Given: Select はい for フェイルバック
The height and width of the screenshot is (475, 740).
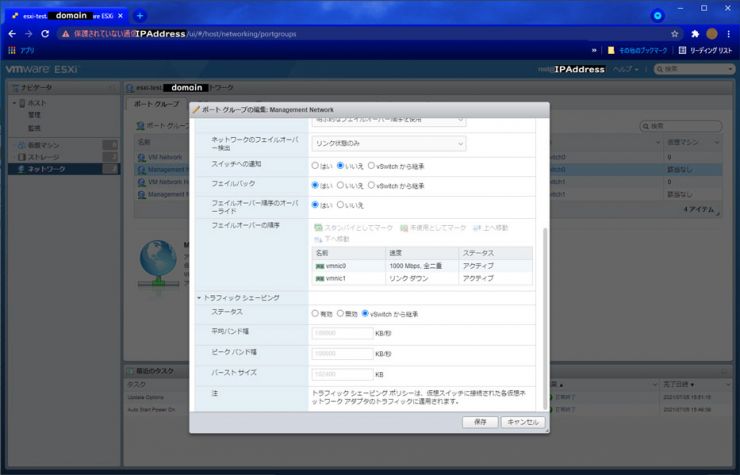Looking at the screenshot, I should [315, 186].
